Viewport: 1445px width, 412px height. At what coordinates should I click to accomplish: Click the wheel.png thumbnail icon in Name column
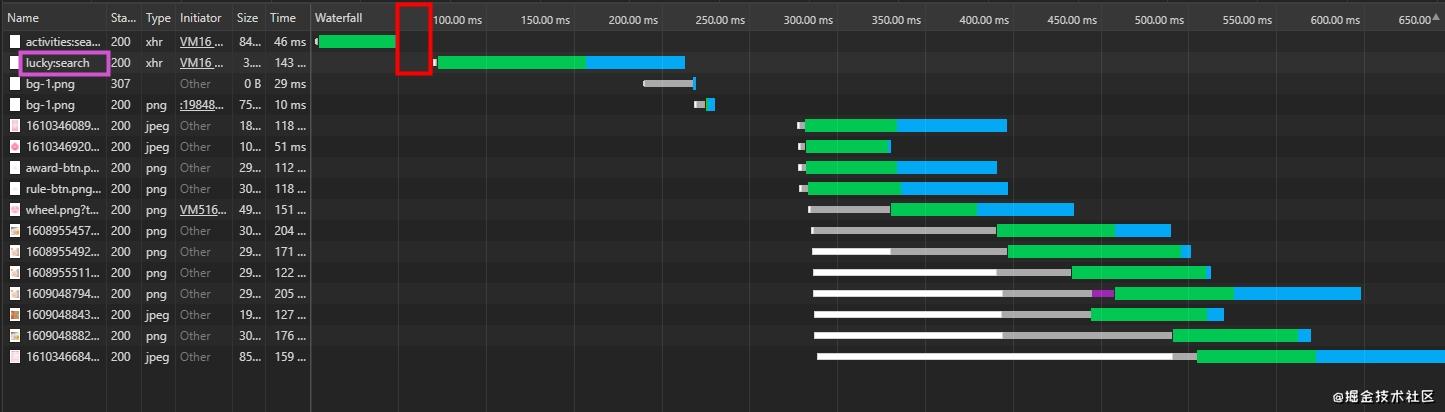point(15,210)
